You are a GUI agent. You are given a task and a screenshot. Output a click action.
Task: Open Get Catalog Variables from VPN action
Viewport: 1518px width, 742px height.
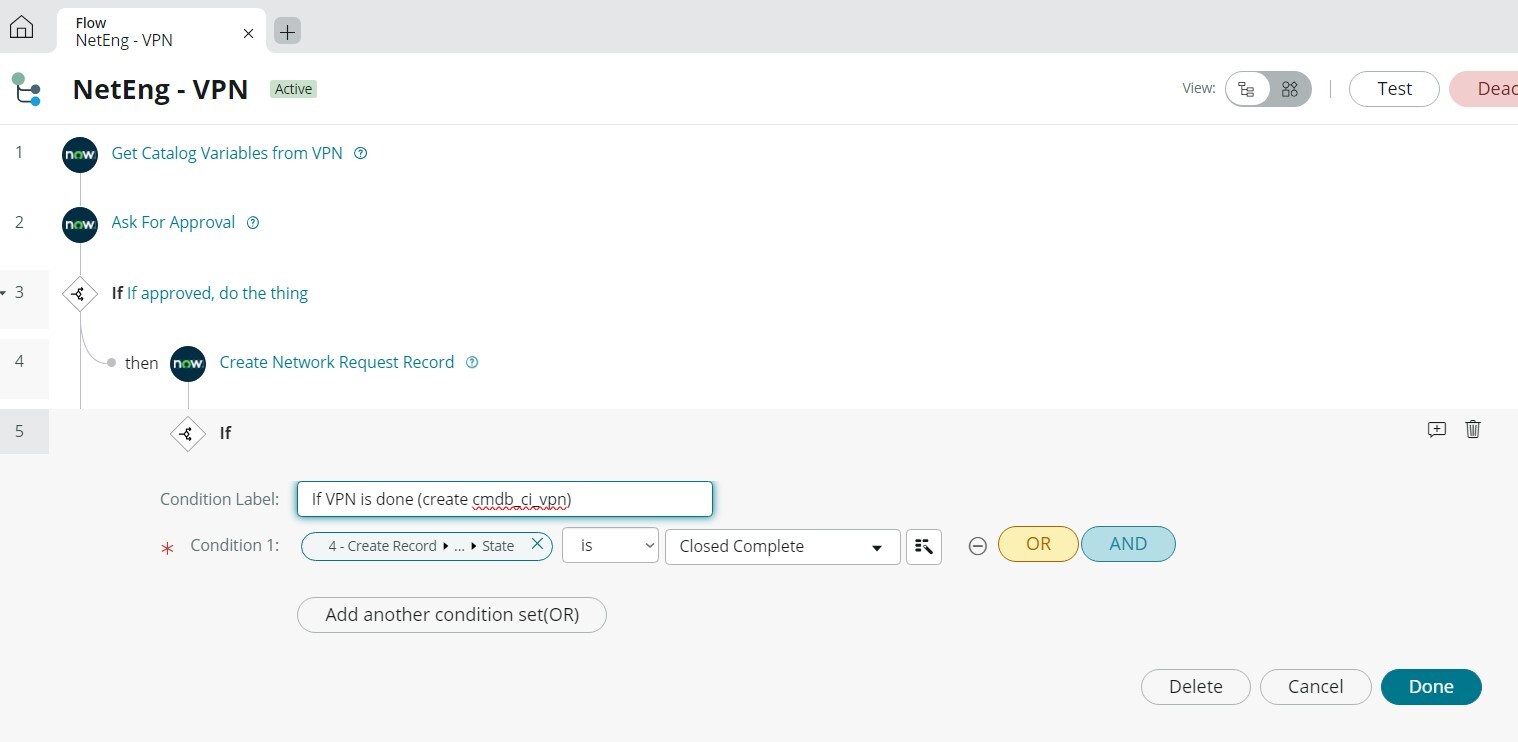(x=227, y=153)
